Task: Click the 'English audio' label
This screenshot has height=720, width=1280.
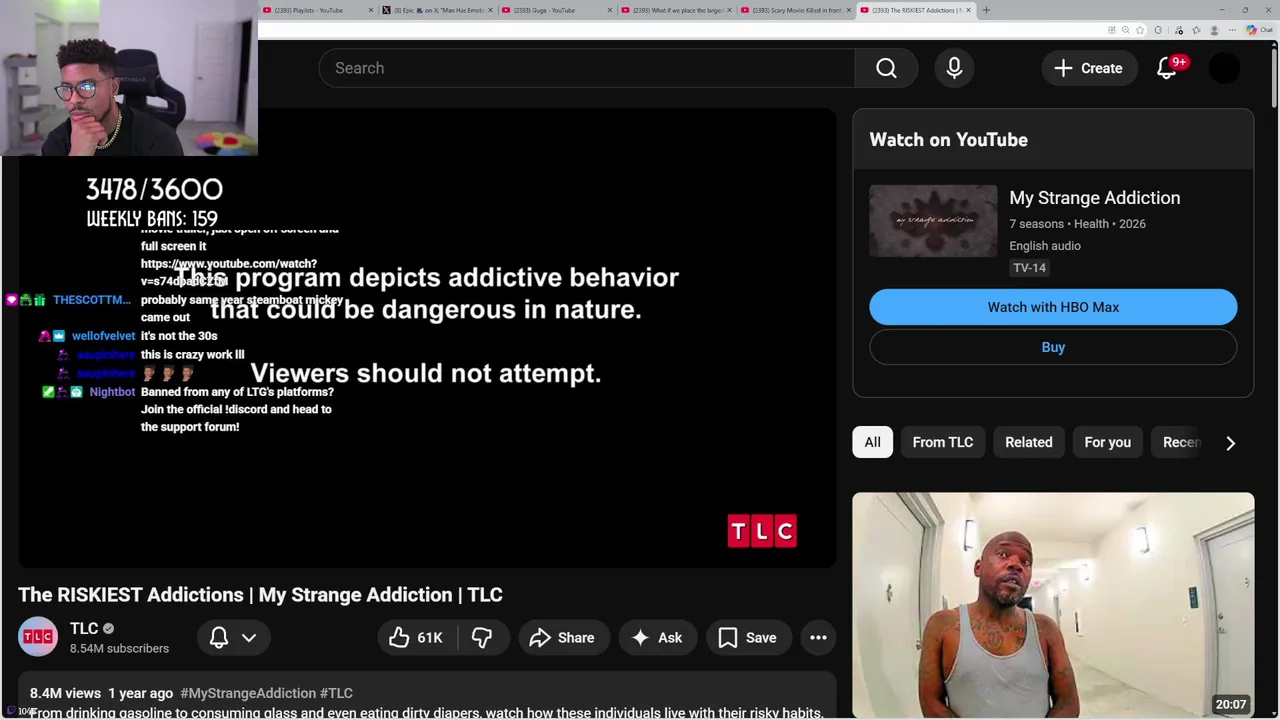Action: pos(1045,246)
